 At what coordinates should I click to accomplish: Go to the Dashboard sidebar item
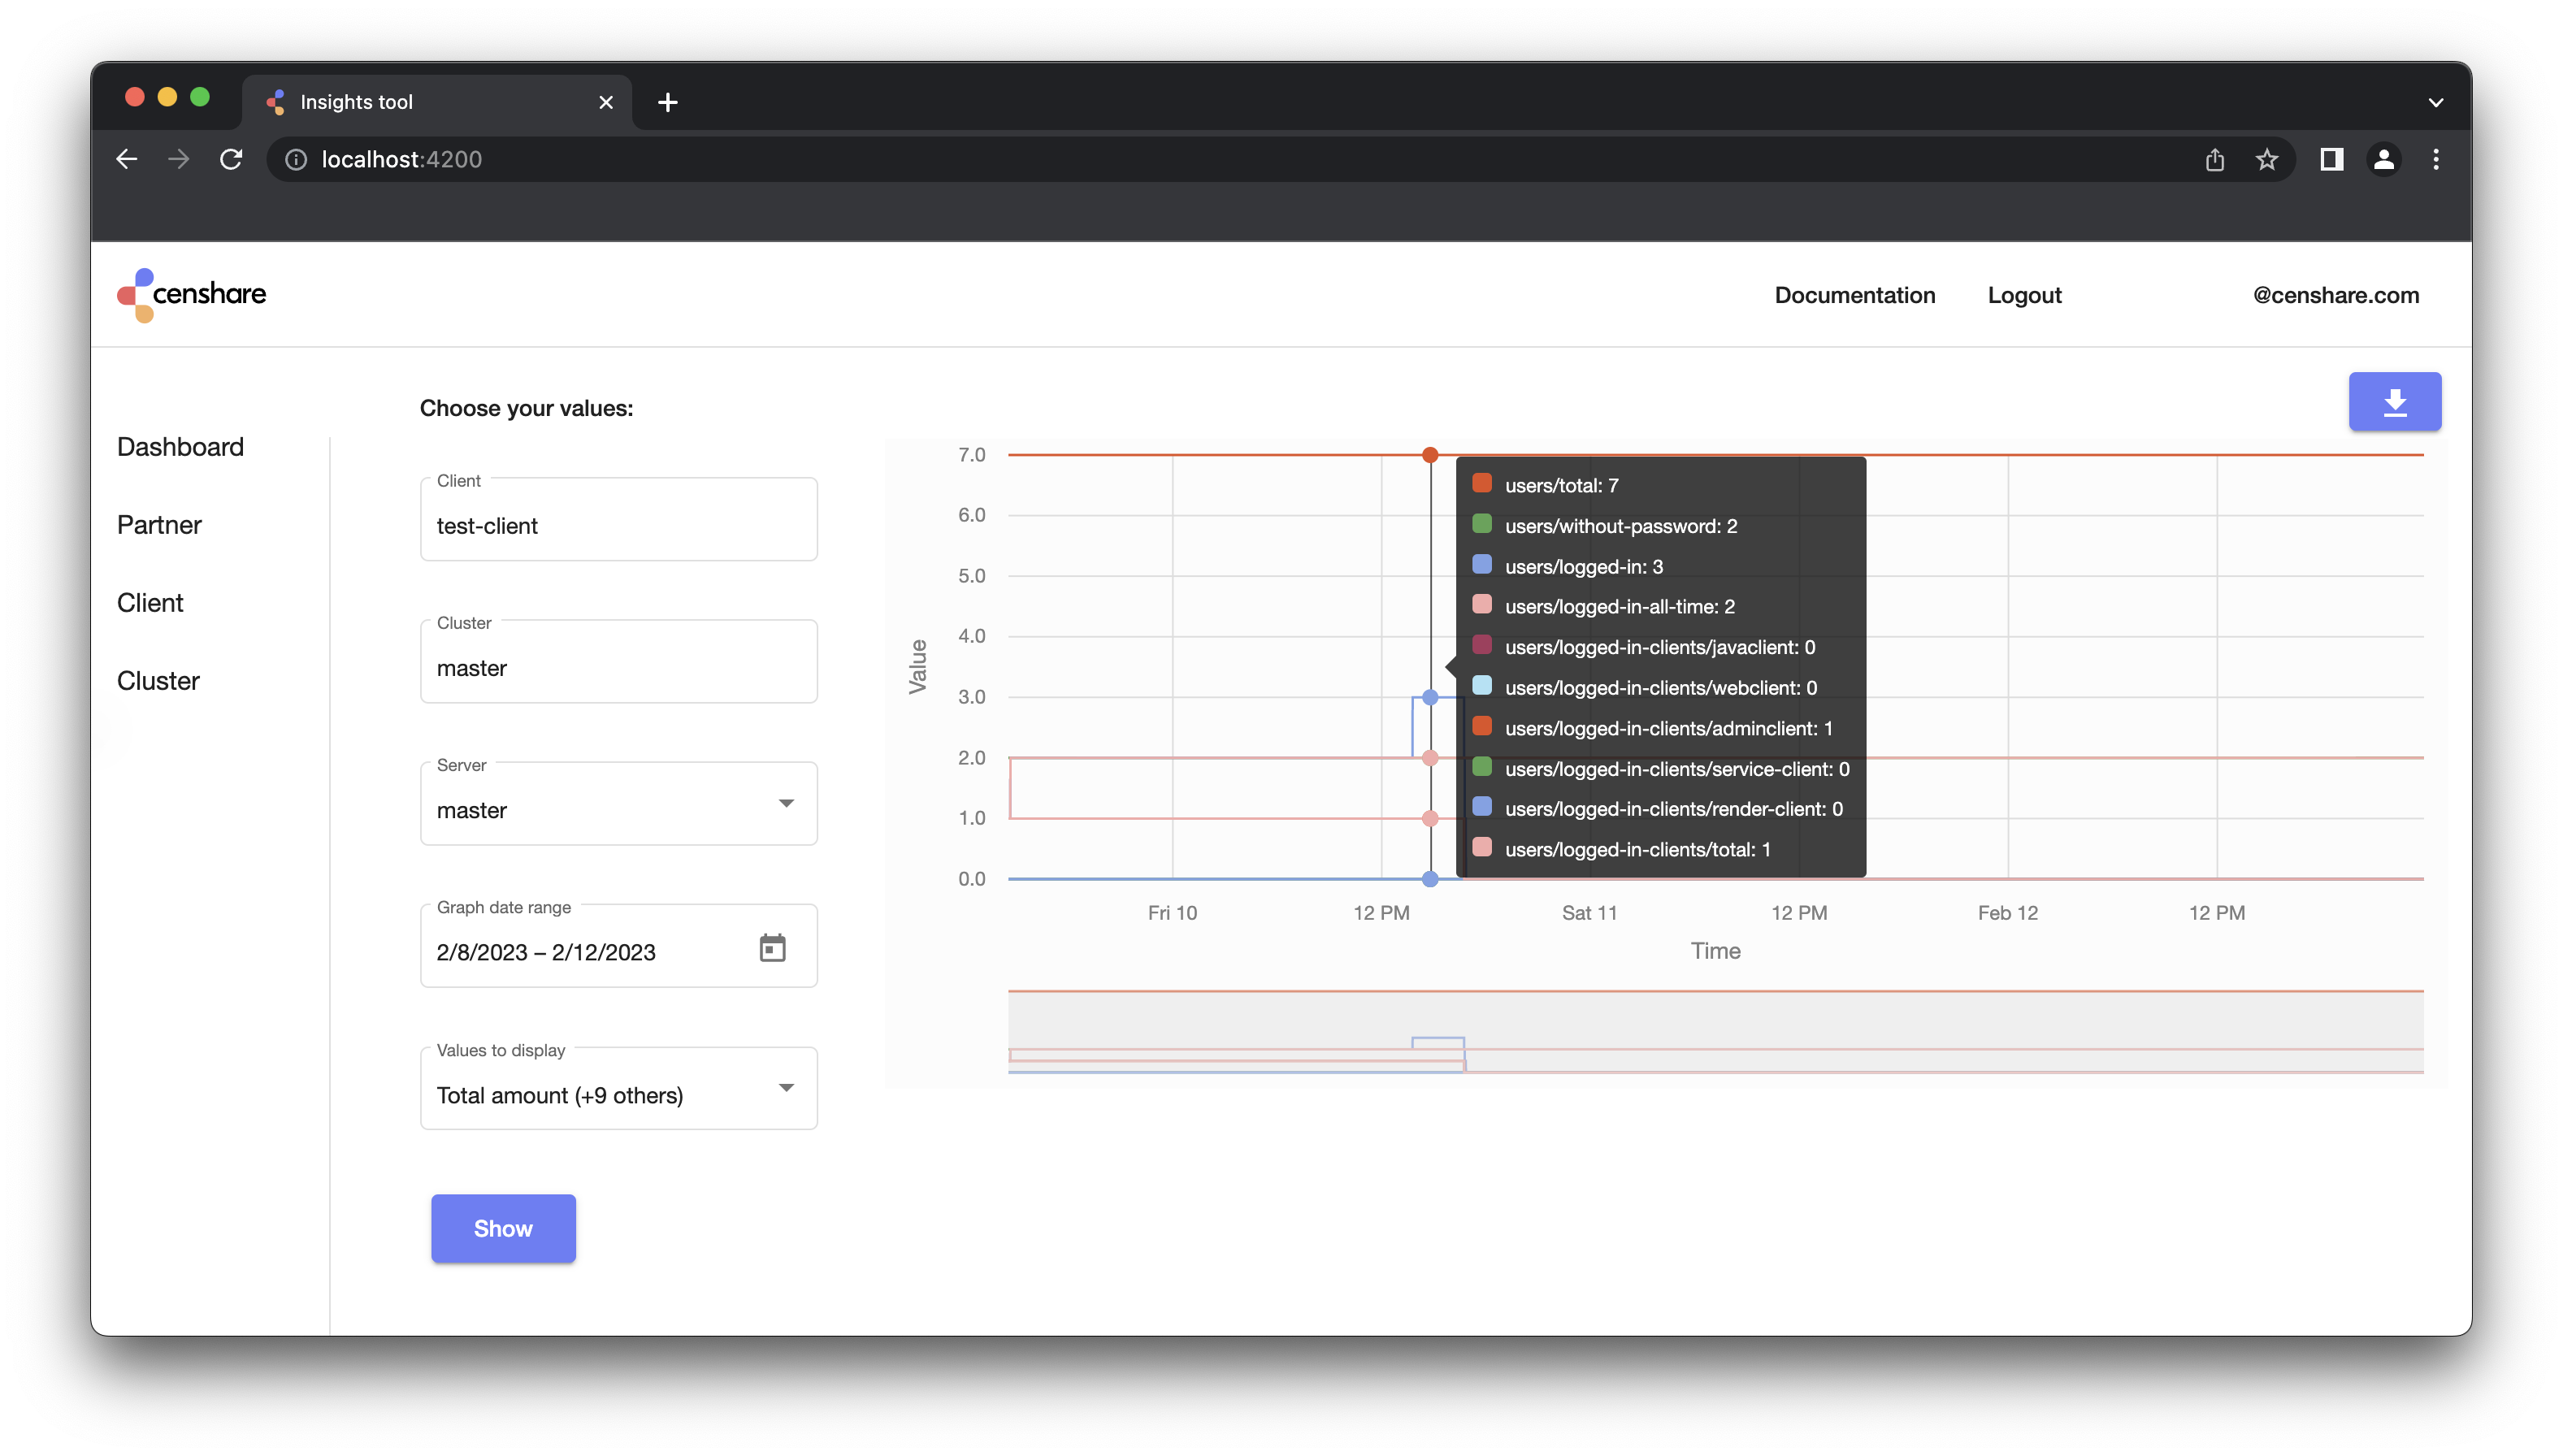point(180,447)
